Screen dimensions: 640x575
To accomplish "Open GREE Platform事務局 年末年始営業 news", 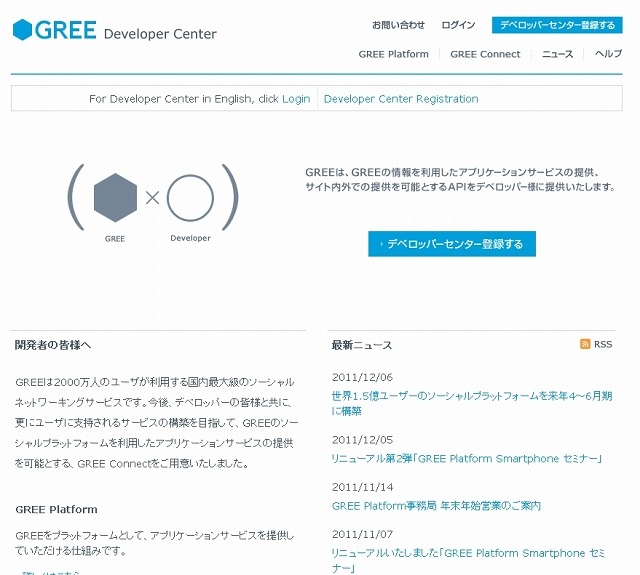I will [x=436, y=506].
